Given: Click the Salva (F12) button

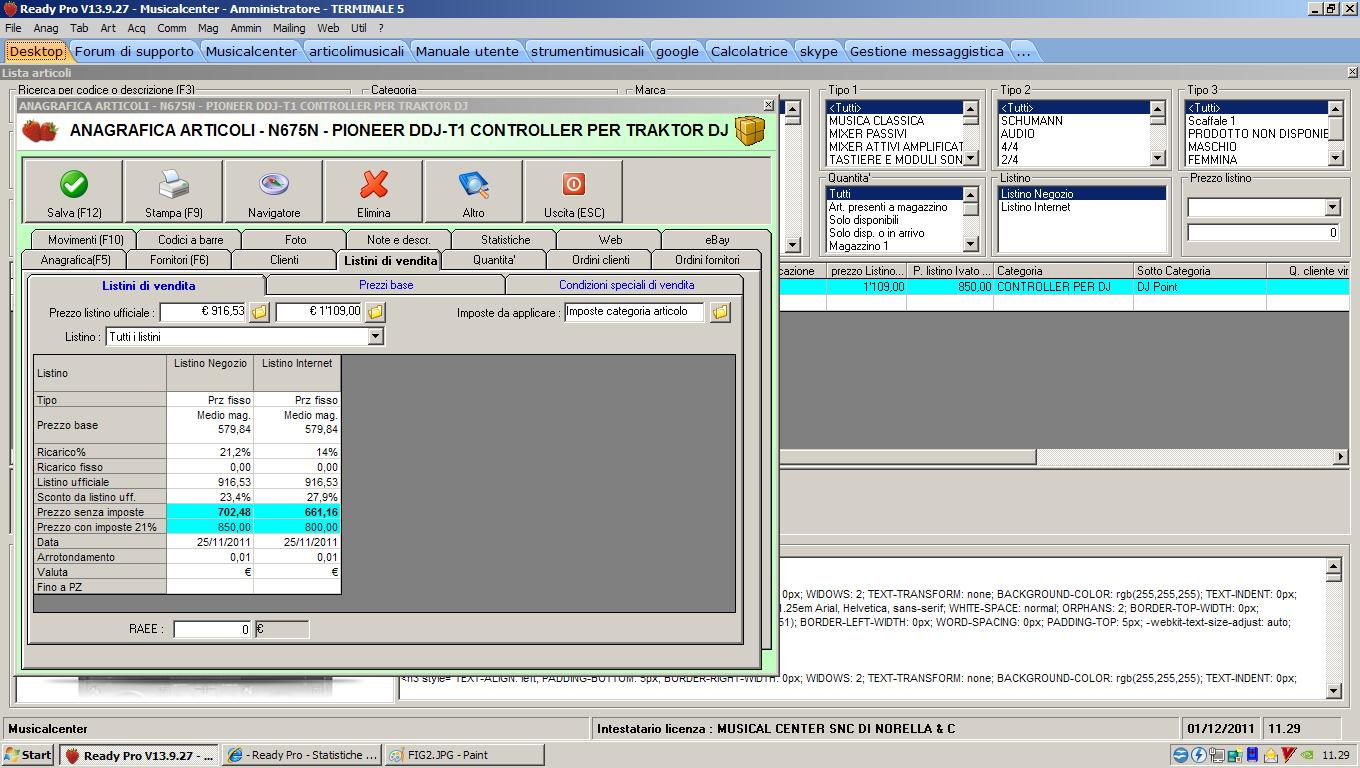Looking at the screenshot, I should (x=73, y=192).
